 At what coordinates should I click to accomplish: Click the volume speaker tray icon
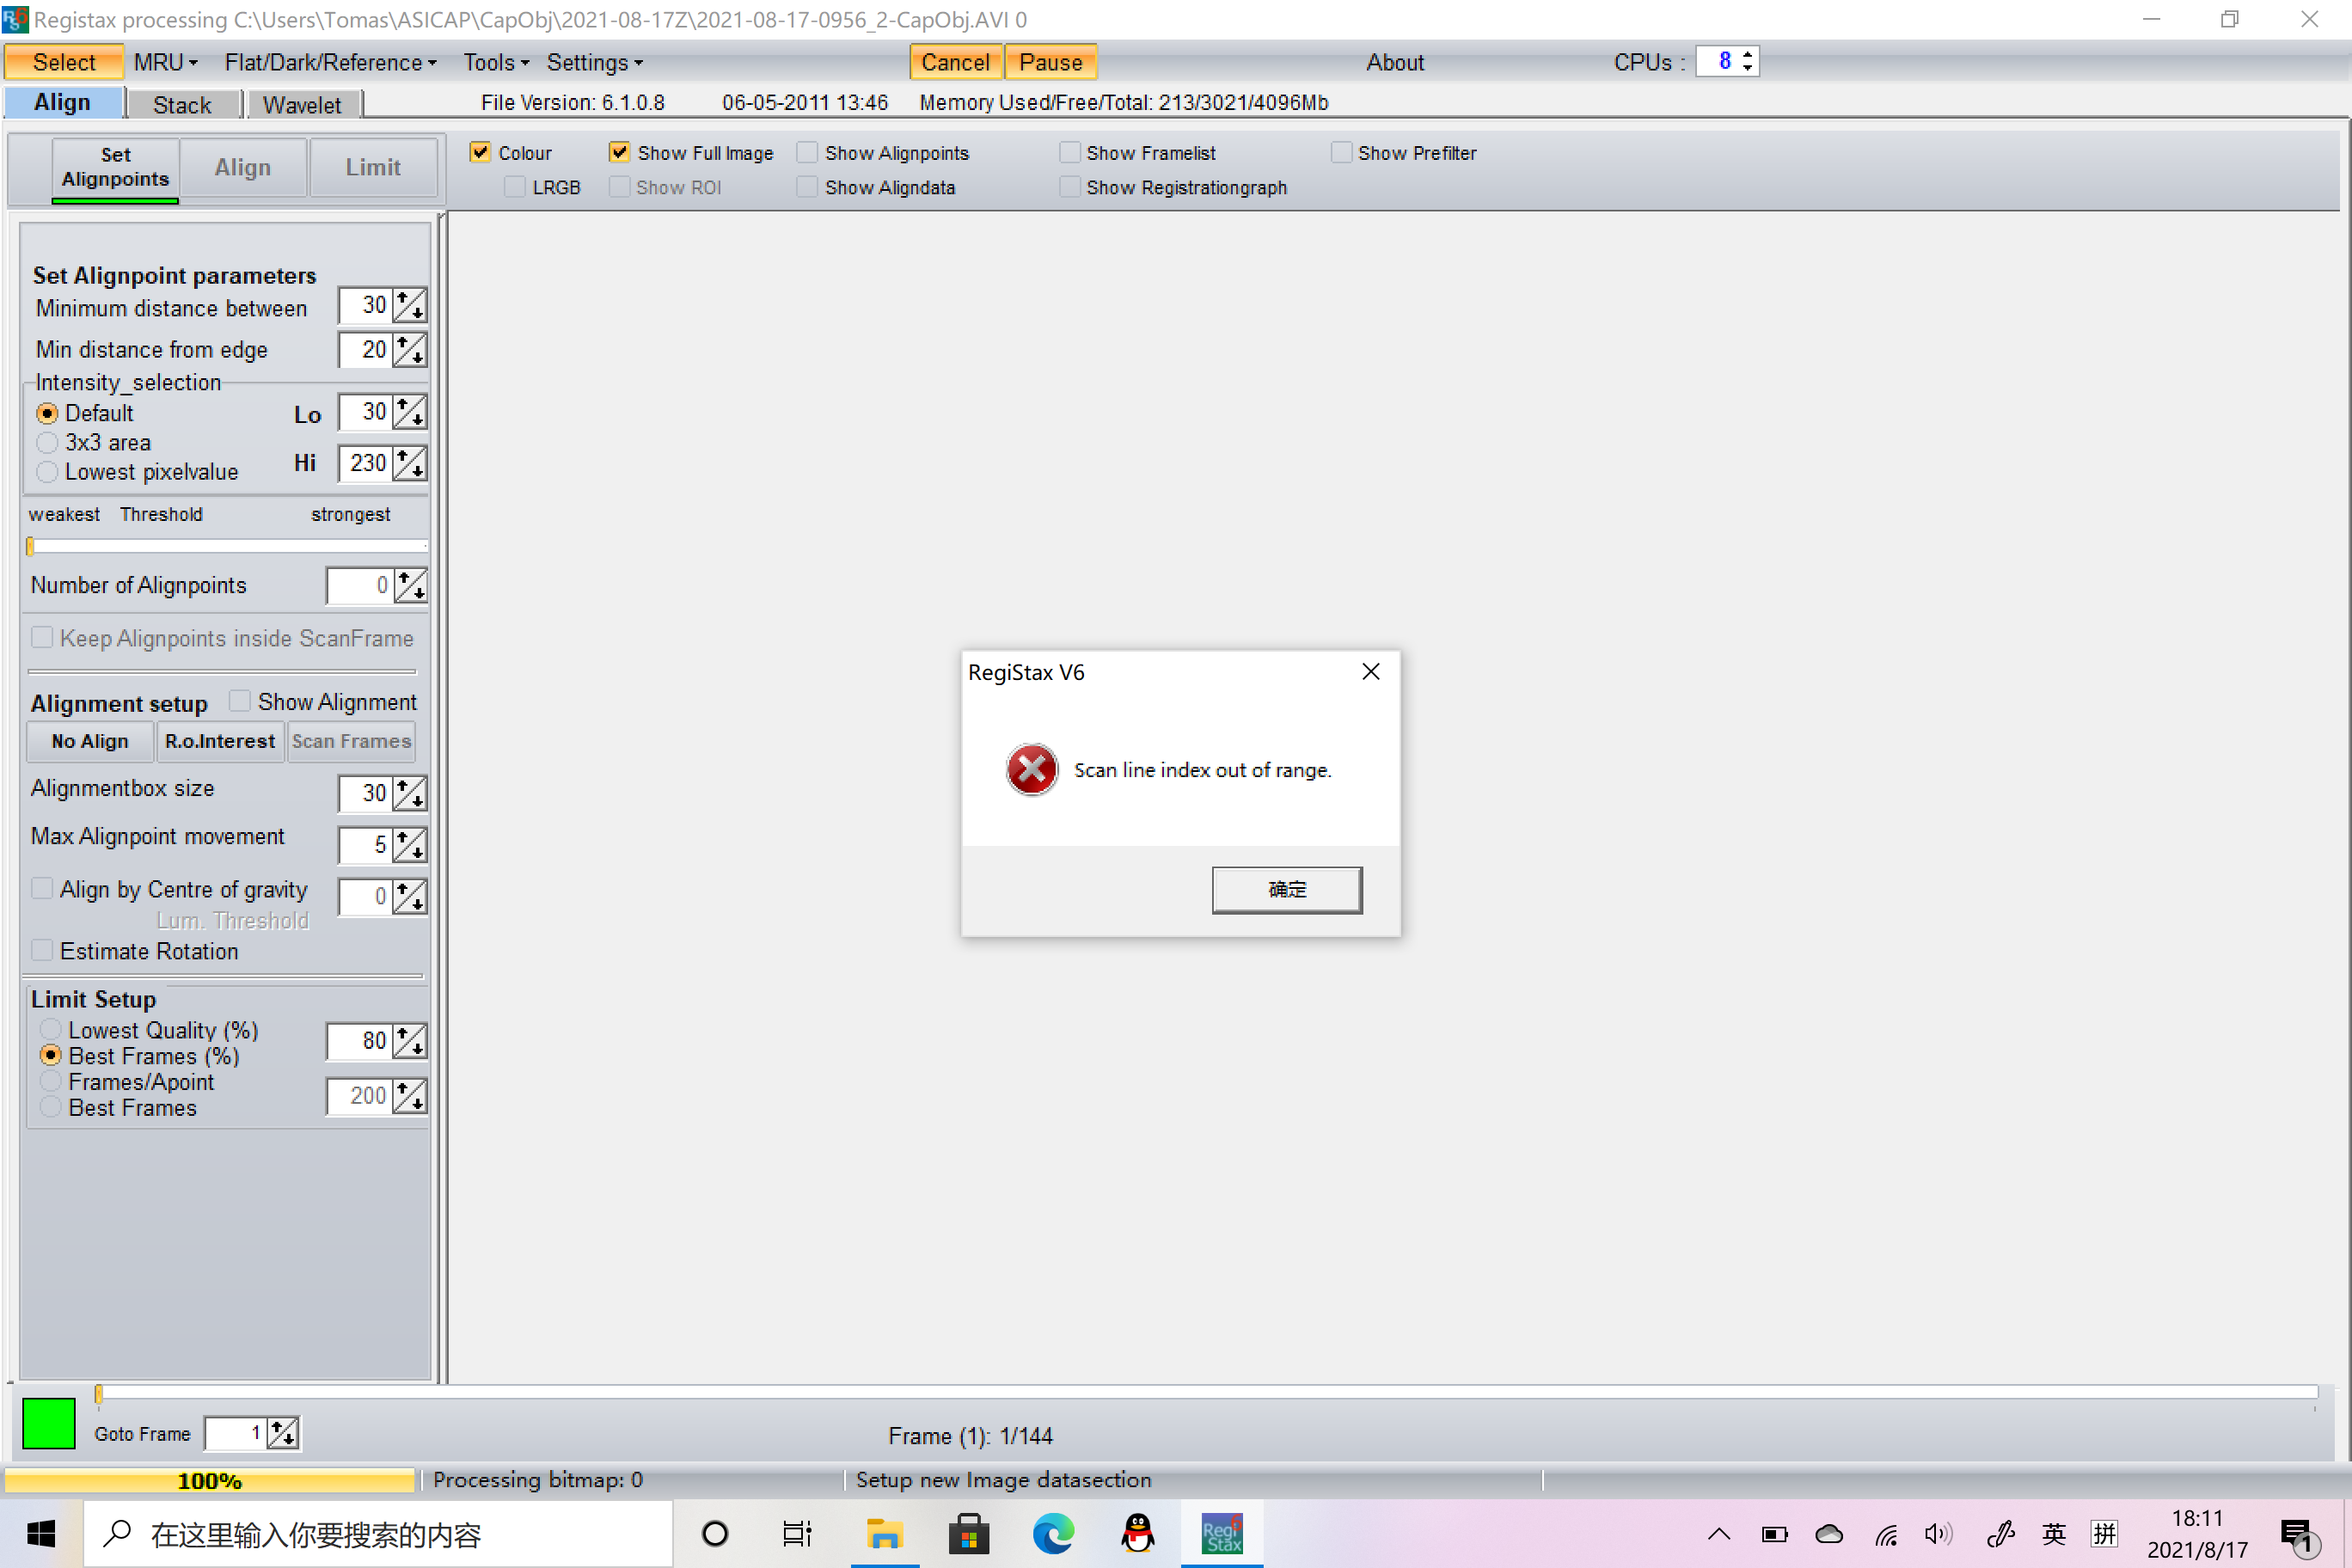(1938, 1534)
